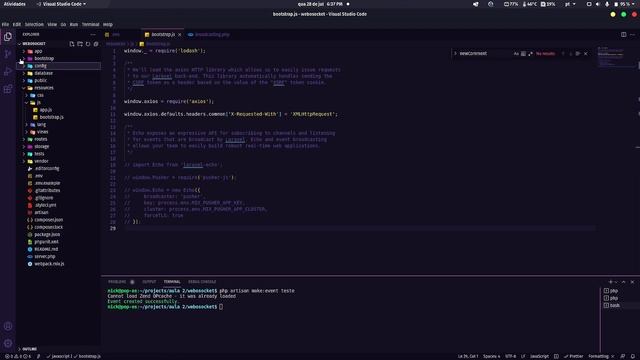Switch to the OUTPUT panel tab
Screen dimensions: 640x360
[149, 282]
